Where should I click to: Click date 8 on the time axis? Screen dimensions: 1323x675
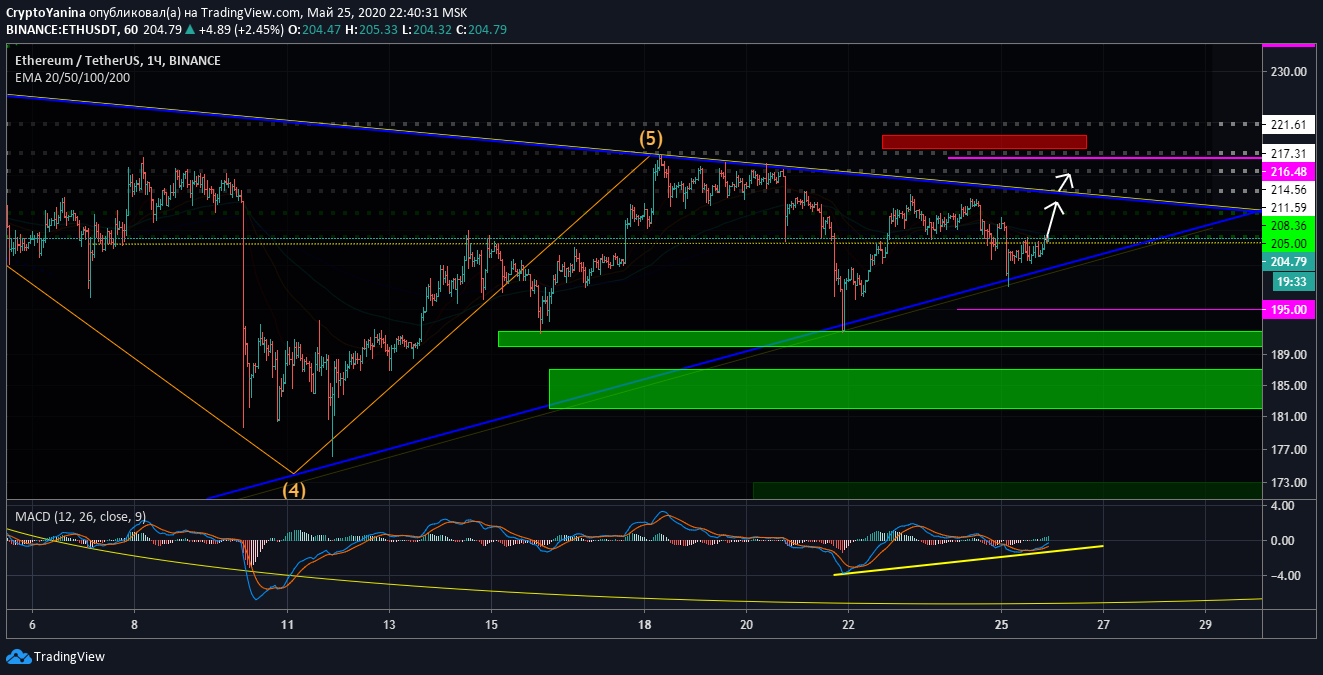click(x=134, y=625)
